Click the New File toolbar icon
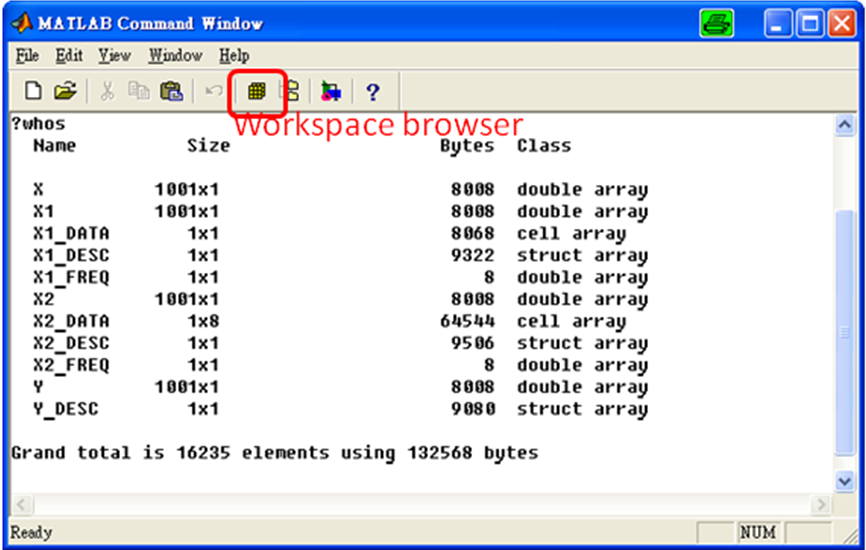 click(x=33, y=92)
